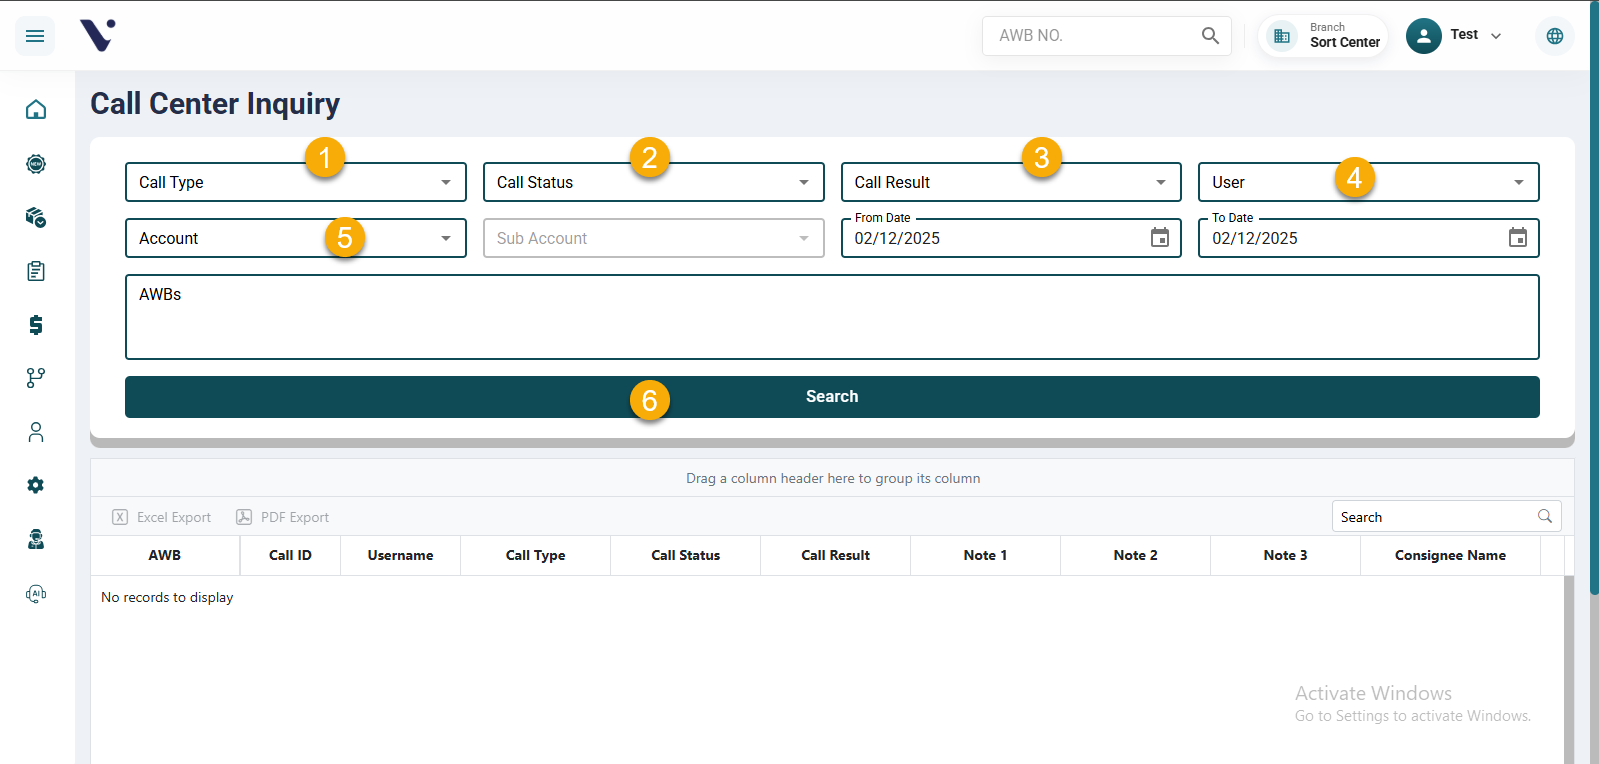Open the clipboard sidebar icon
This screenshot has width=1599, height=764.
click(36, 271)
